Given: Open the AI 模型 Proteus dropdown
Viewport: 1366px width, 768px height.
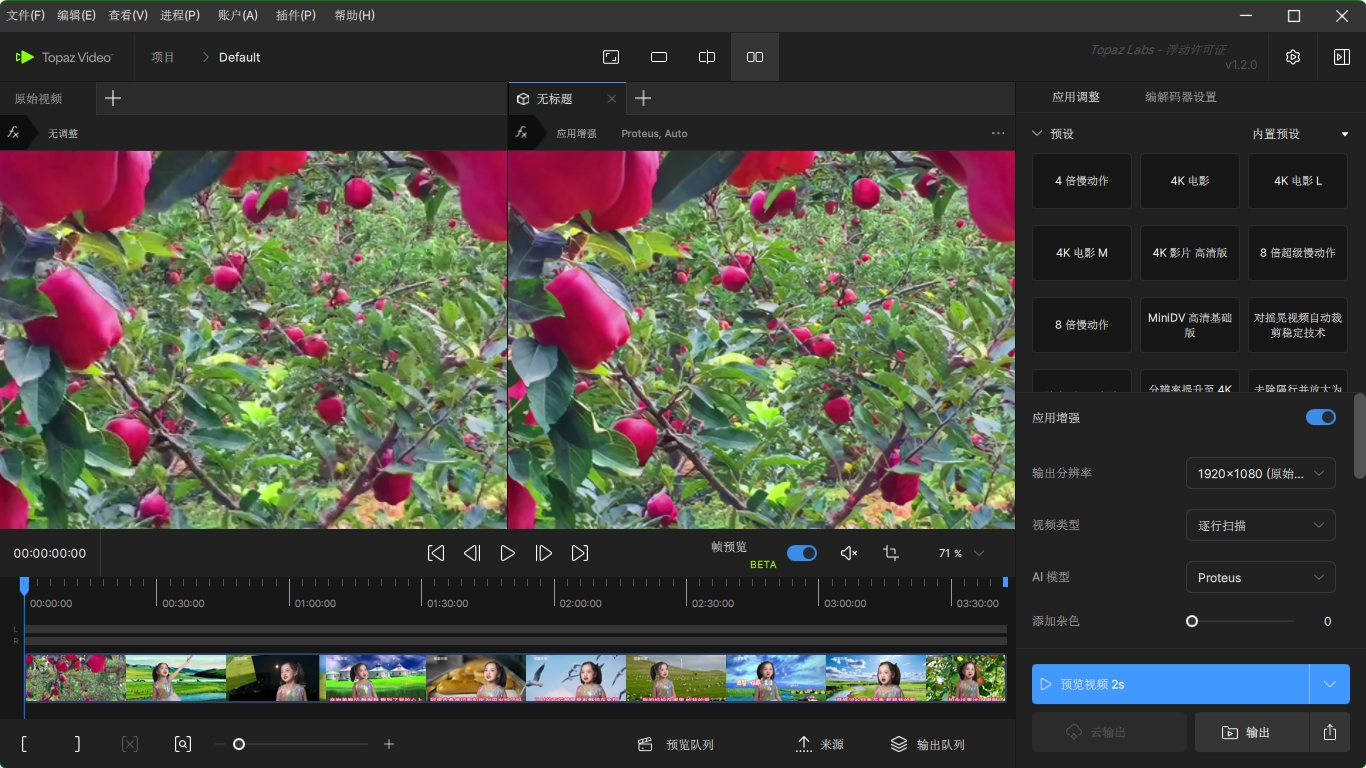Looking at the screenshot, I should pos(1260,577).
